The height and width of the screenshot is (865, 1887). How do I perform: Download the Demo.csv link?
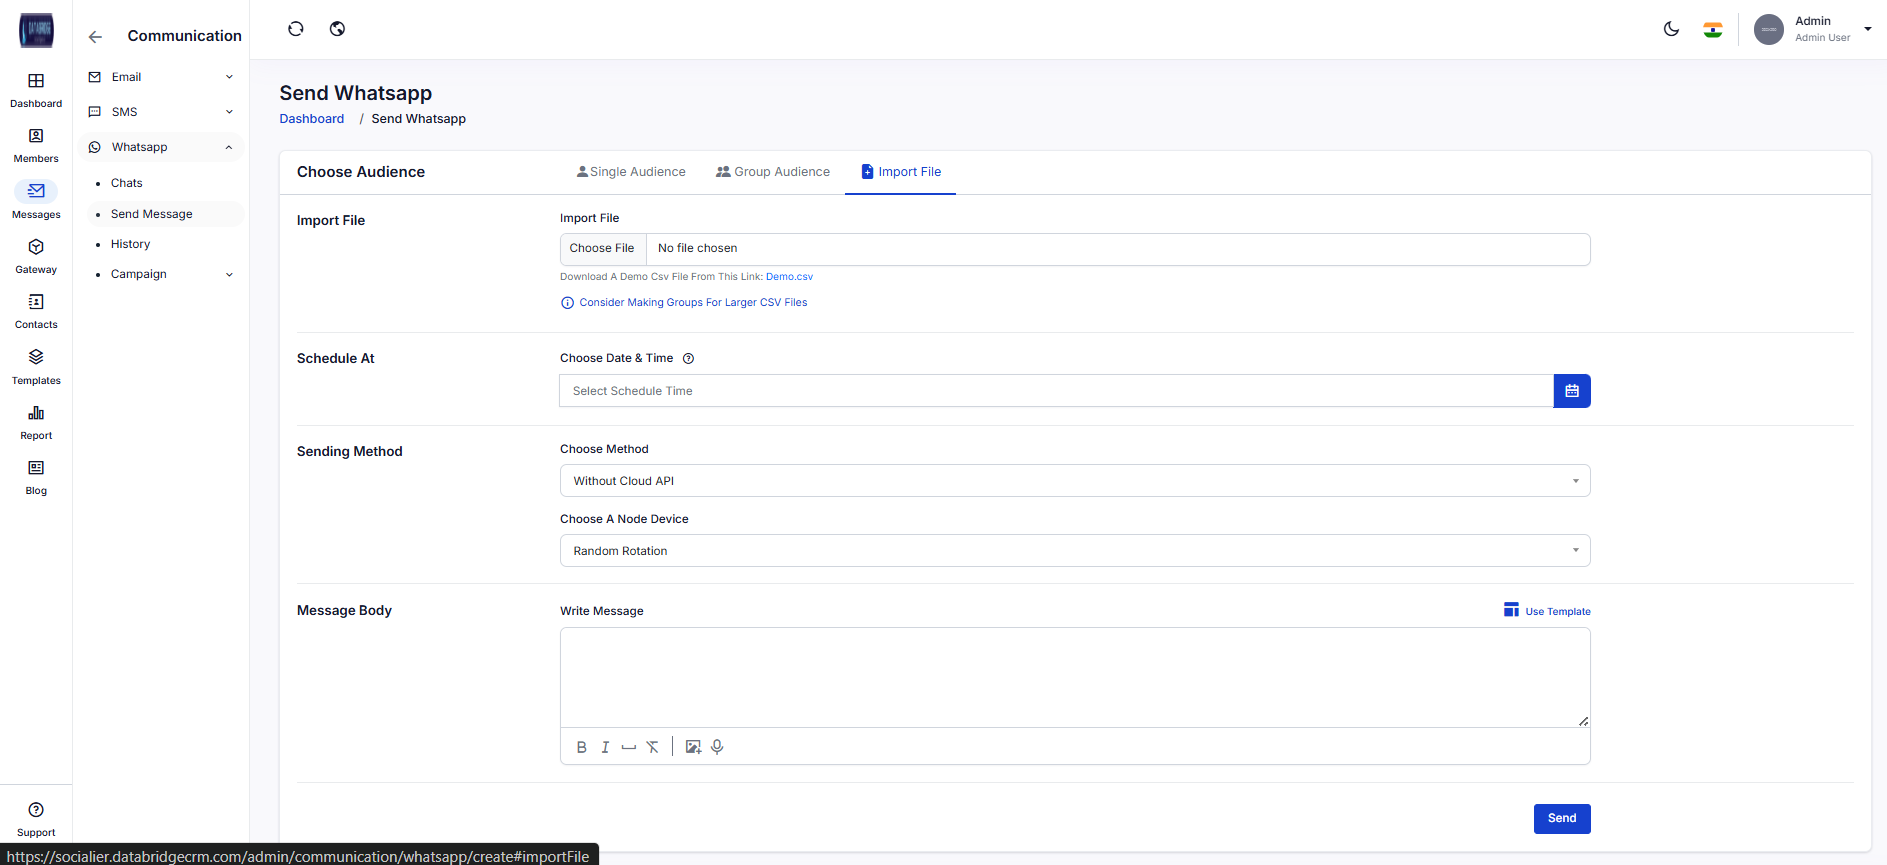789,277
